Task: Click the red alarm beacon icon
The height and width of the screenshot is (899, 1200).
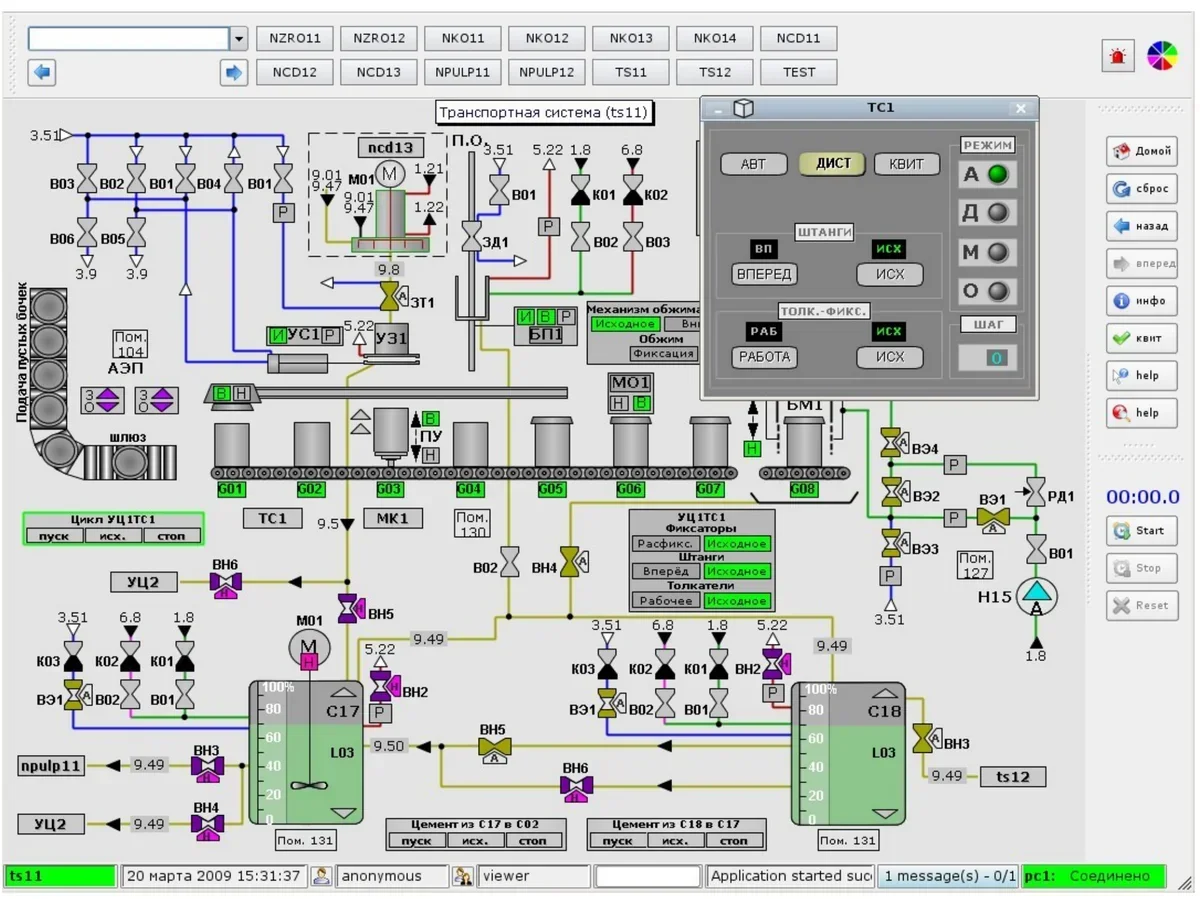Action: pyautogui.click(x=1118, y=56)
